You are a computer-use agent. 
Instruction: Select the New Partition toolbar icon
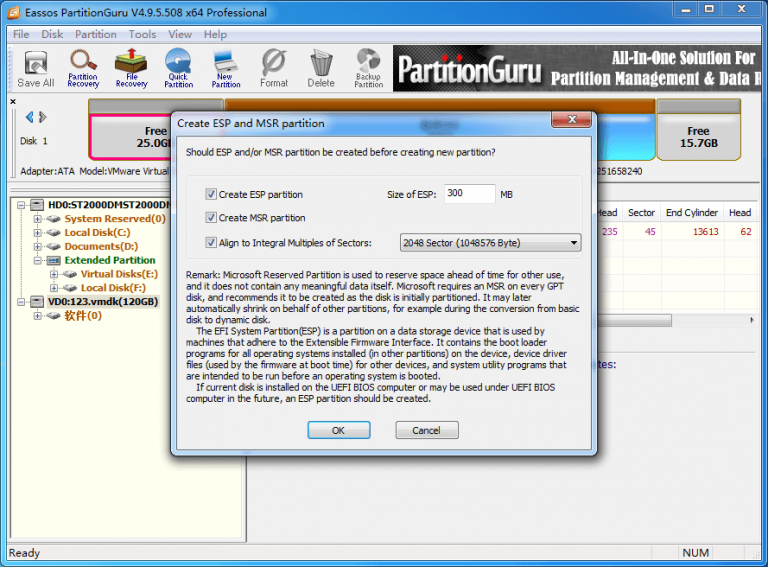point(226,68)
